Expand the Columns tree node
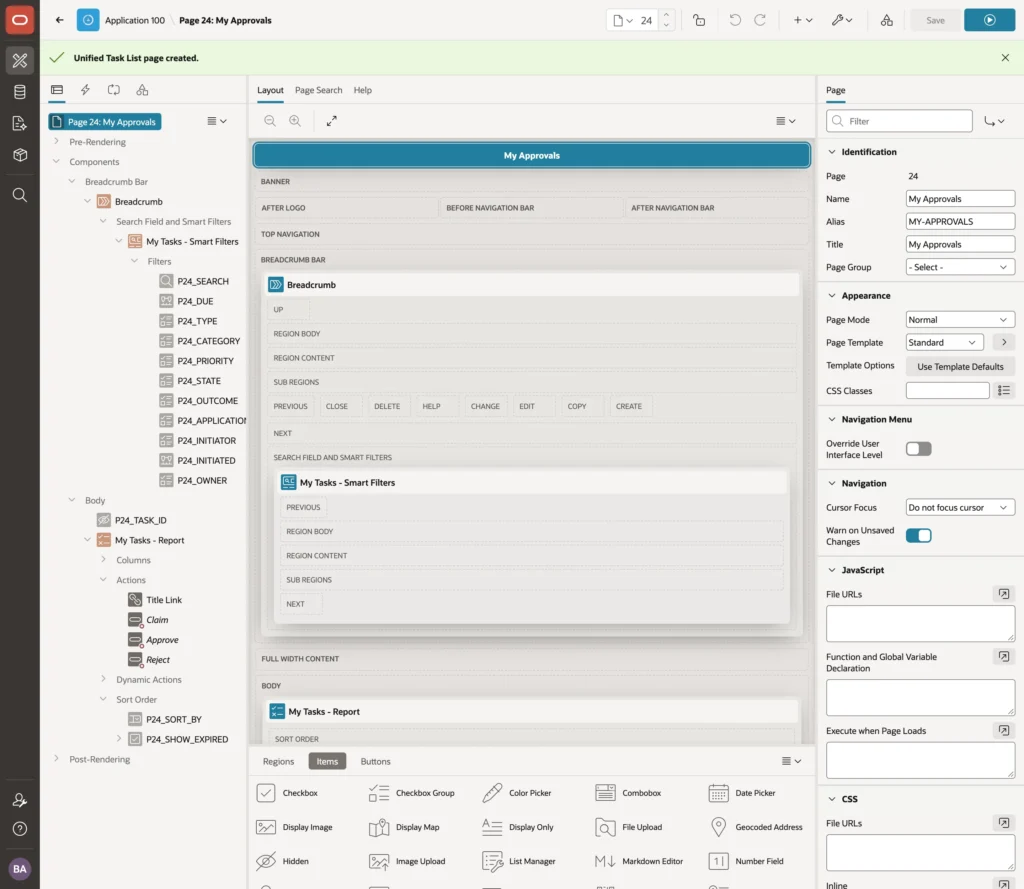This screenshot has height=889, width=1024. pos(103,559)
